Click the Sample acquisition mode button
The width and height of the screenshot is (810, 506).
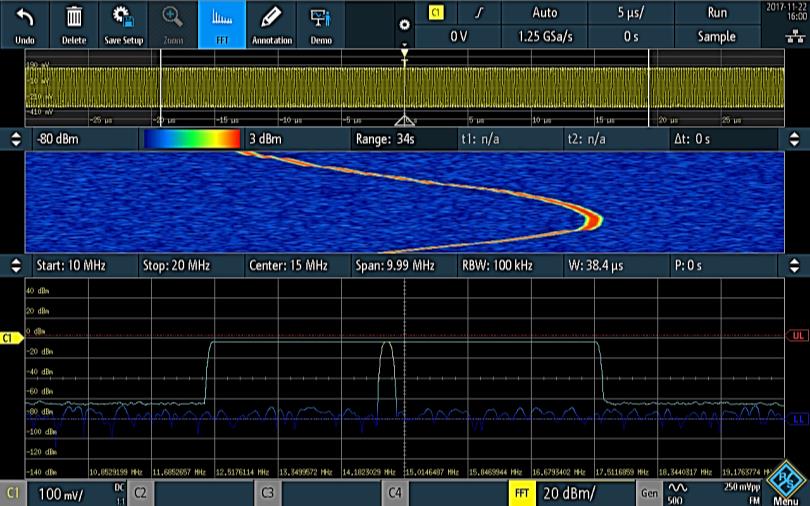(717, 36)
